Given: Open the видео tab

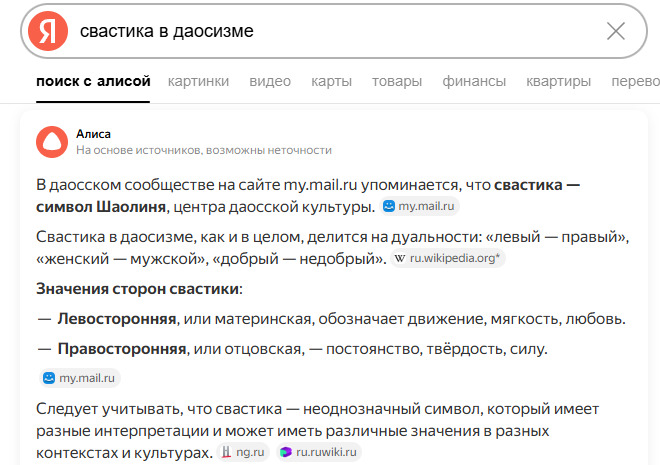Looking at the screenshot, I should [270, 81].
